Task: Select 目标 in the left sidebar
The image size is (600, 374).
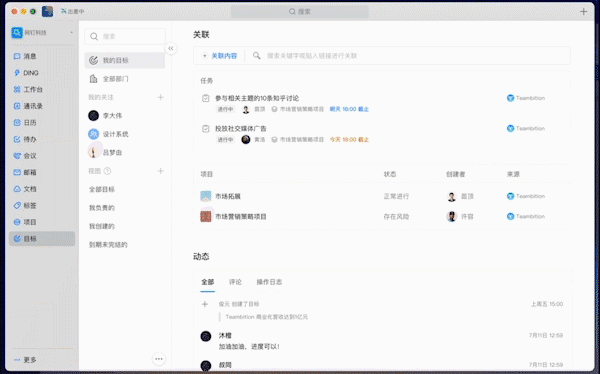Action: coord(42,238)
